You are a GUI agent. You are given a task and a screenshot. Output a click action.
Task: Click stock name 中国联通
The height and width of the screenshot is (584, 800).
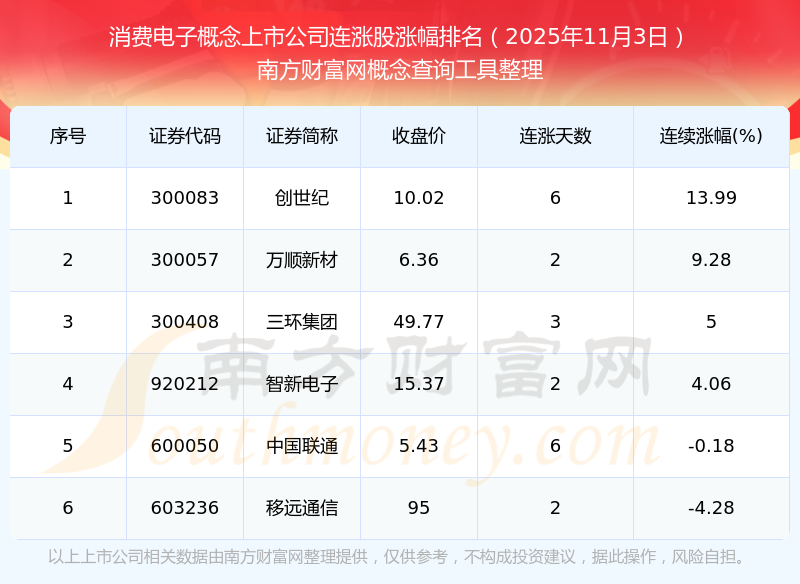[x=302, y=446]
